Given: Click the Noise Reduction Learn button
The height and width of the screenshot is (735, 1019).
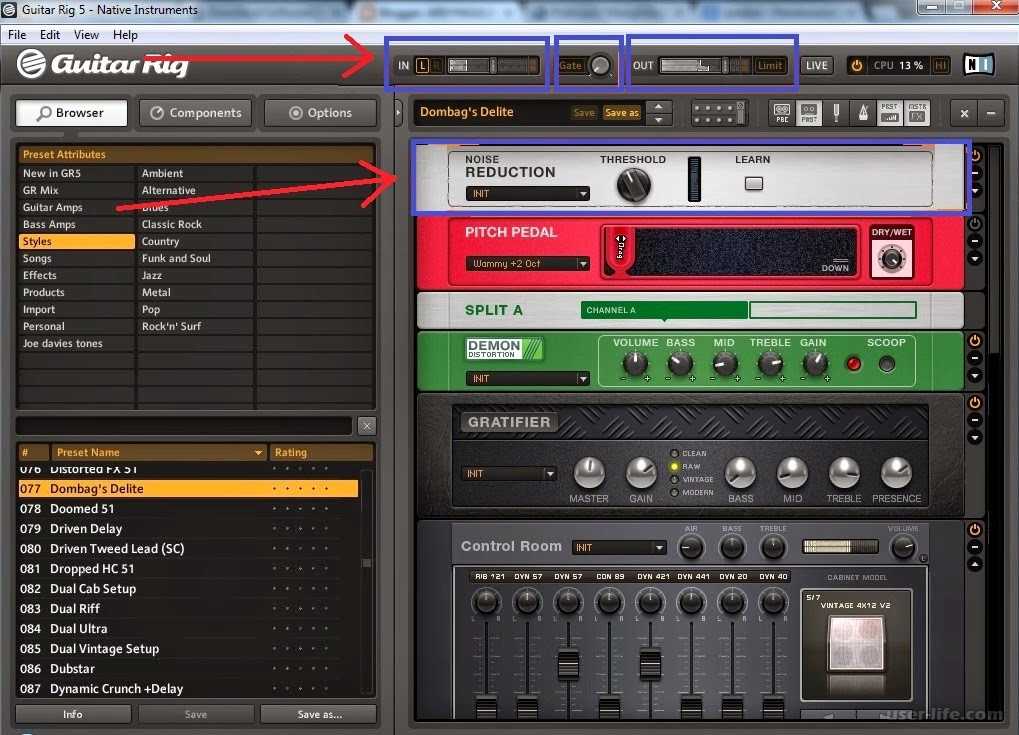Looking at the screenshot, I should pos(754,184).
